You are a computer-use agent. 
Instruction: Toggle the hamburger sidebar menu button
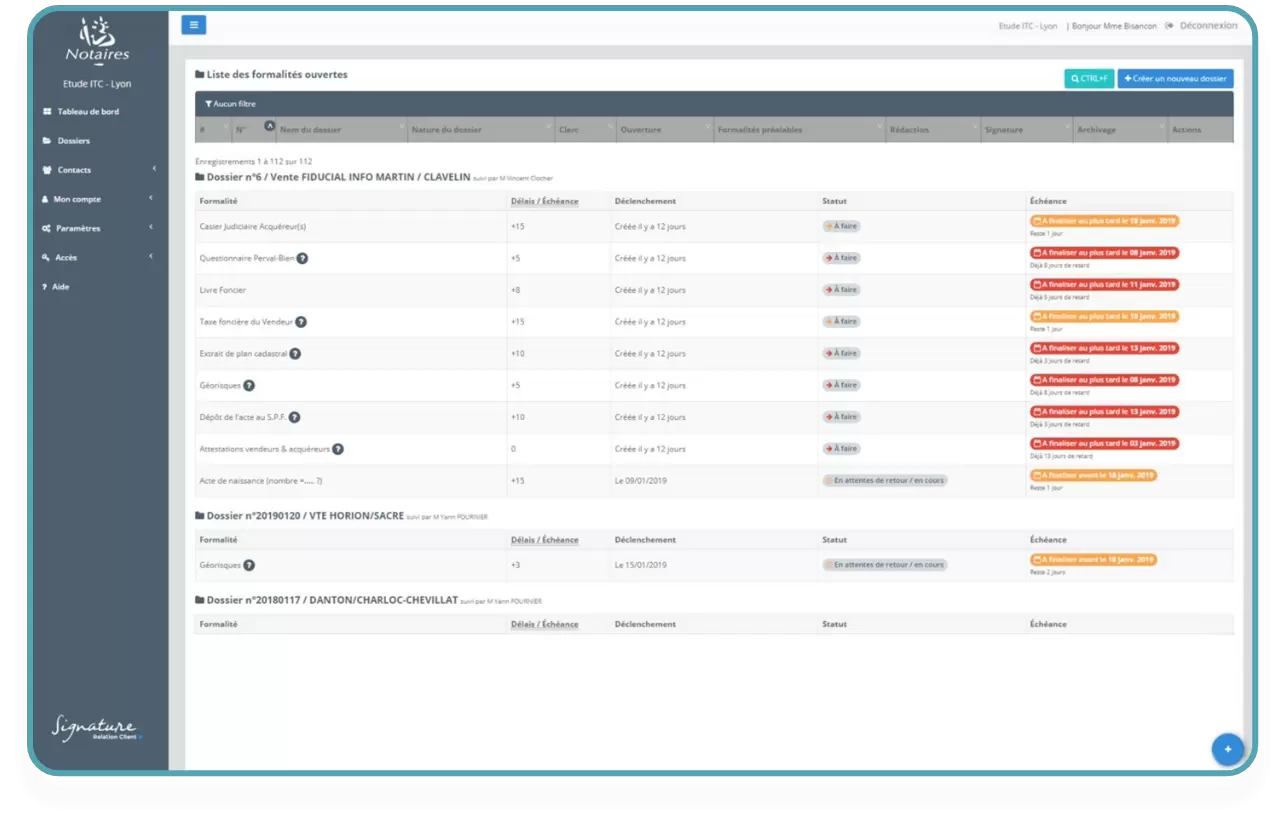pos(193,25)
